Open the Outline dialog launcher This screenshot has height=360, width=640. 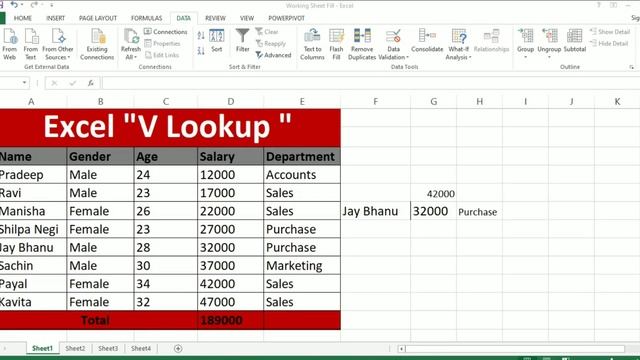click(x=631, y=67)
